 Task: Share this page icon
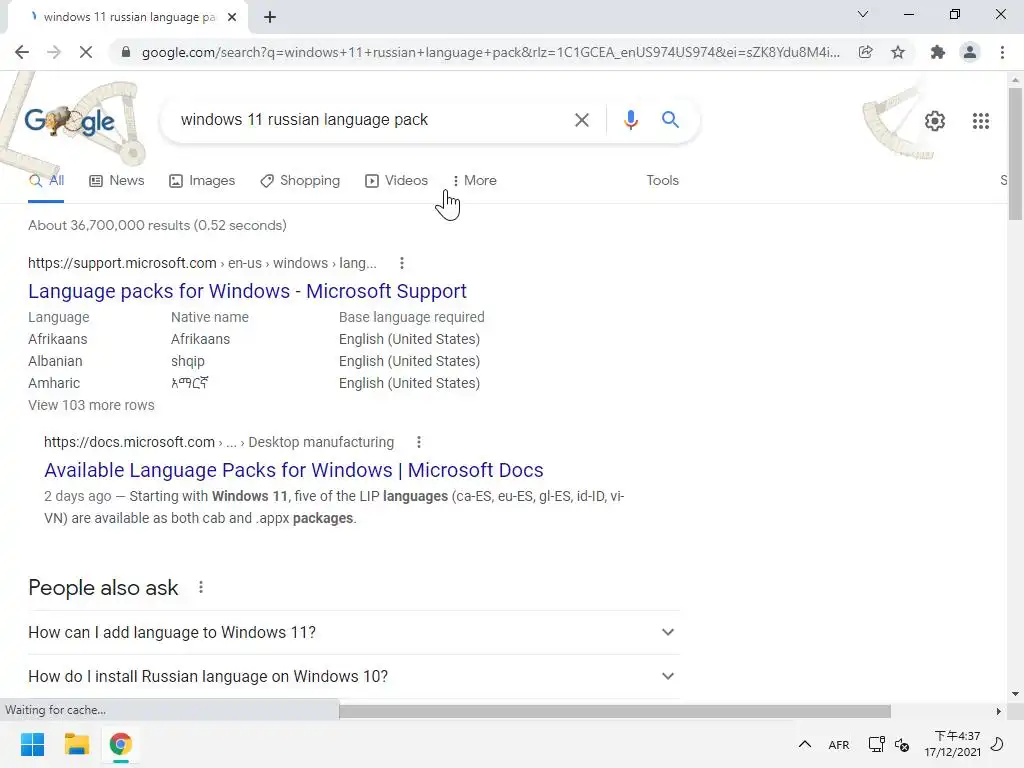click(865, 52)
